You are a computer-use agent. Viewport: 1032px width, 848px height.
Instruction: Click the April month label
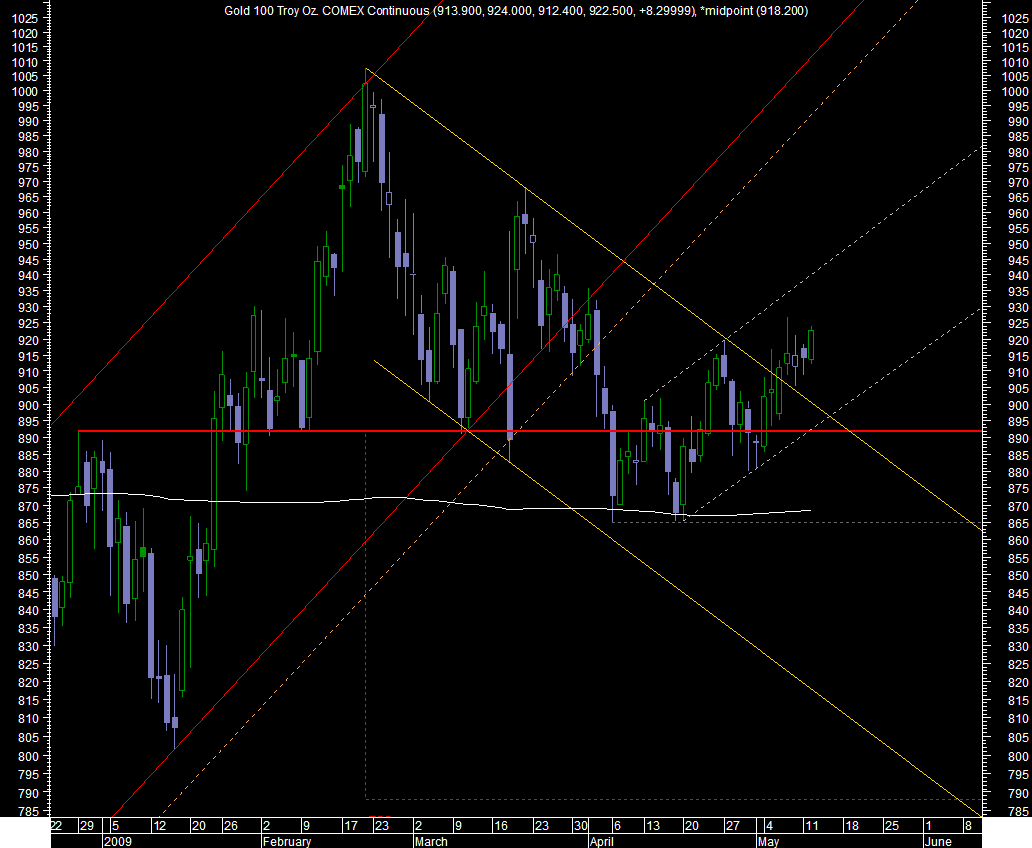coord(602,841)
